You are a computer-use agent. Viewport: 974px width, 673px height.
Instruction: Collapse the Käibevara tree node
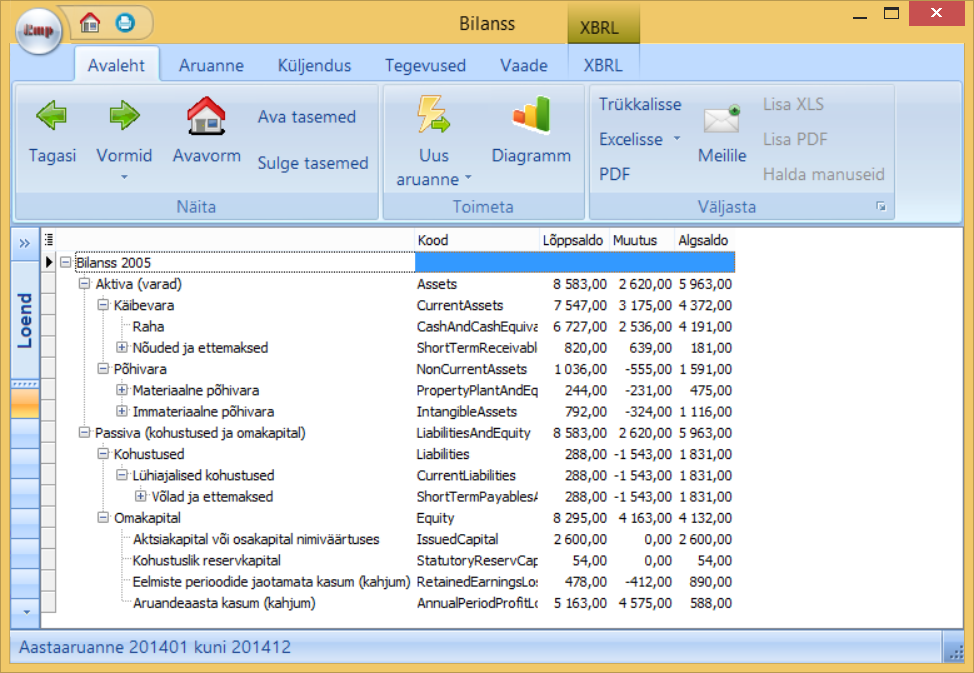[x=103, y=305]
